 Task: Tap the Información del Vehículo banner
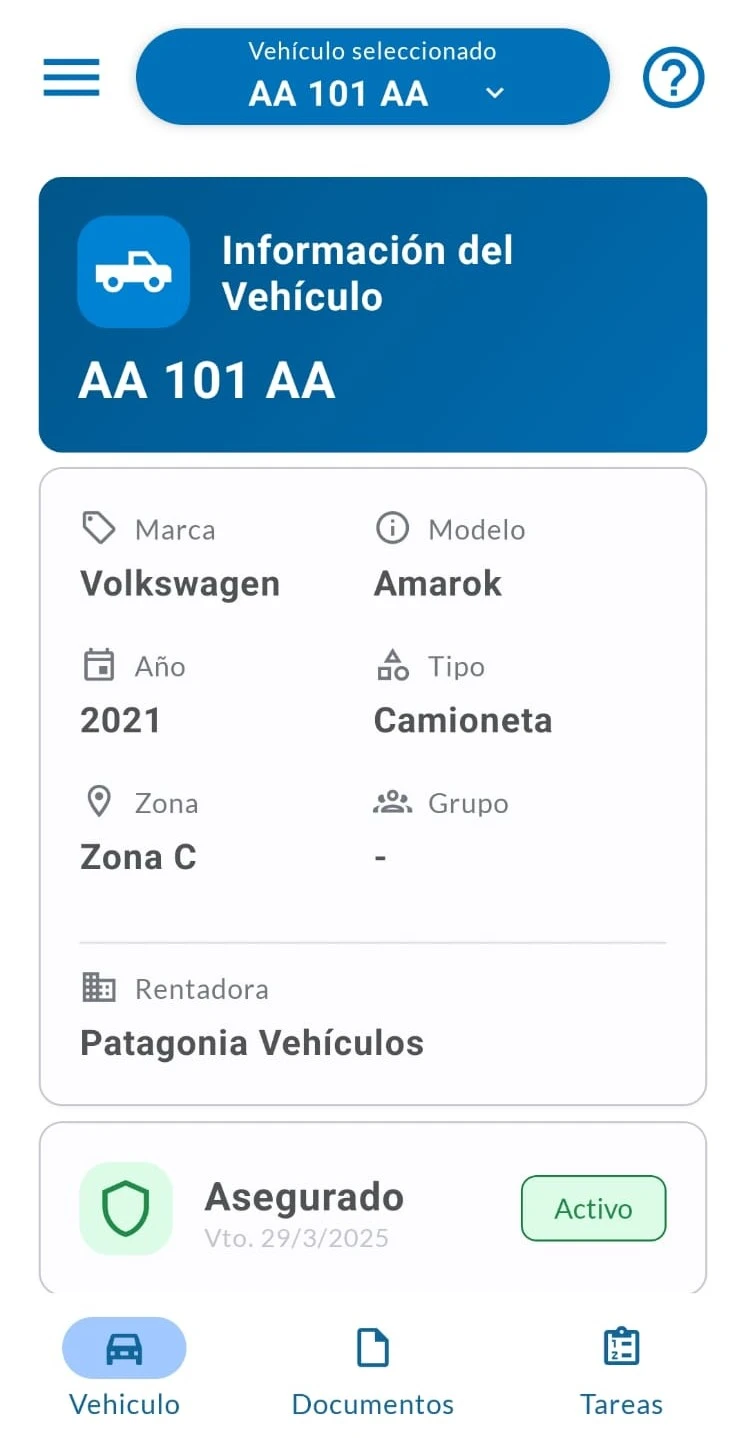coord(372,315)
